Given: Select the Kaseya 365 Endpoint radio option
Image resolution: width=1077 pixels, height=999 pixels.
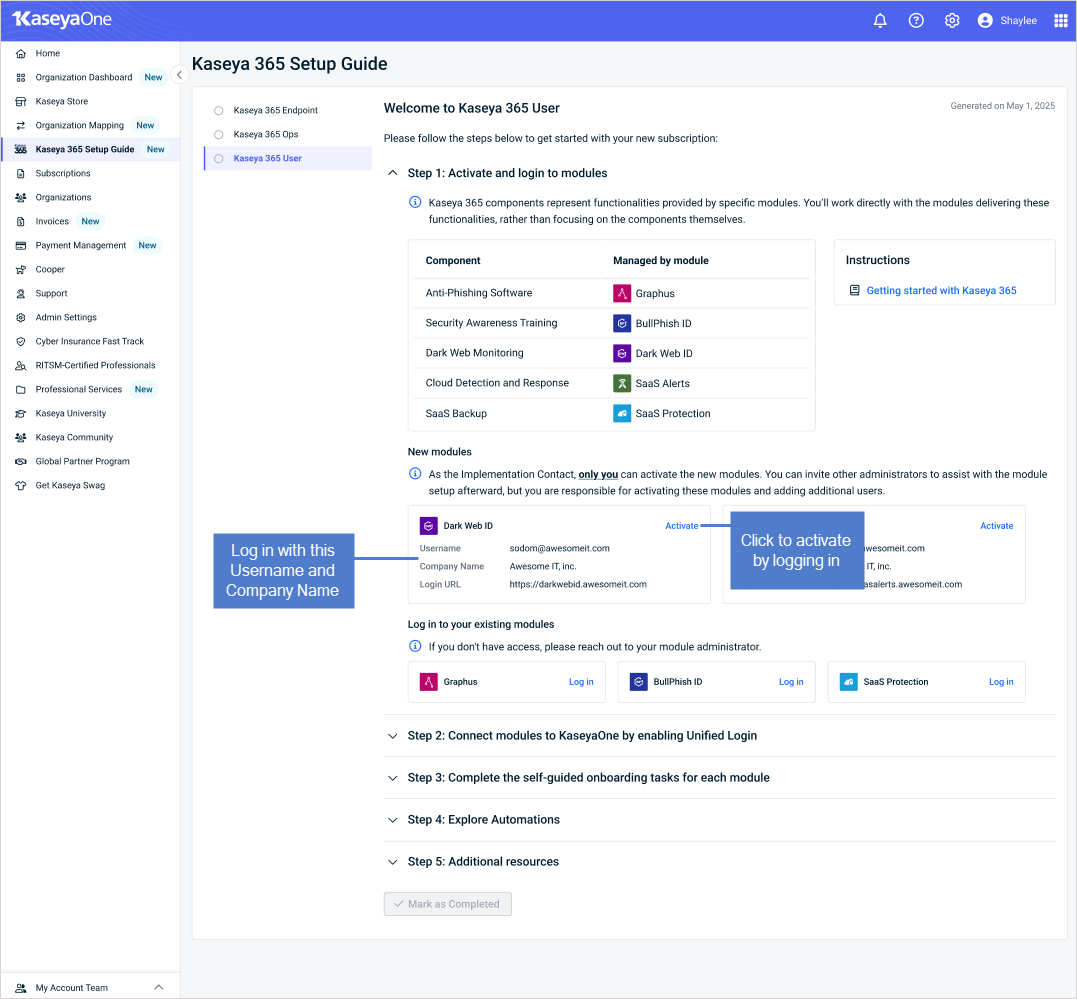Looking at the screenshot, I should point(218,111).
